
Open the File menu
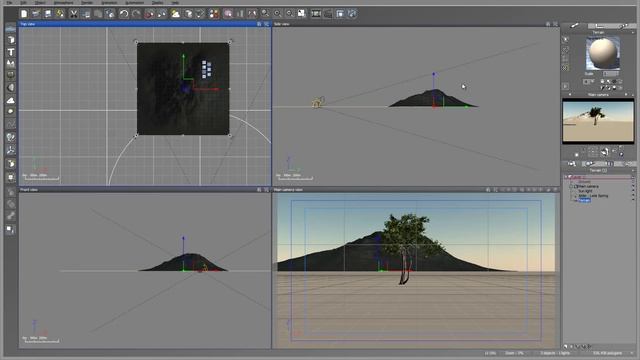click(x=9, y=2)
